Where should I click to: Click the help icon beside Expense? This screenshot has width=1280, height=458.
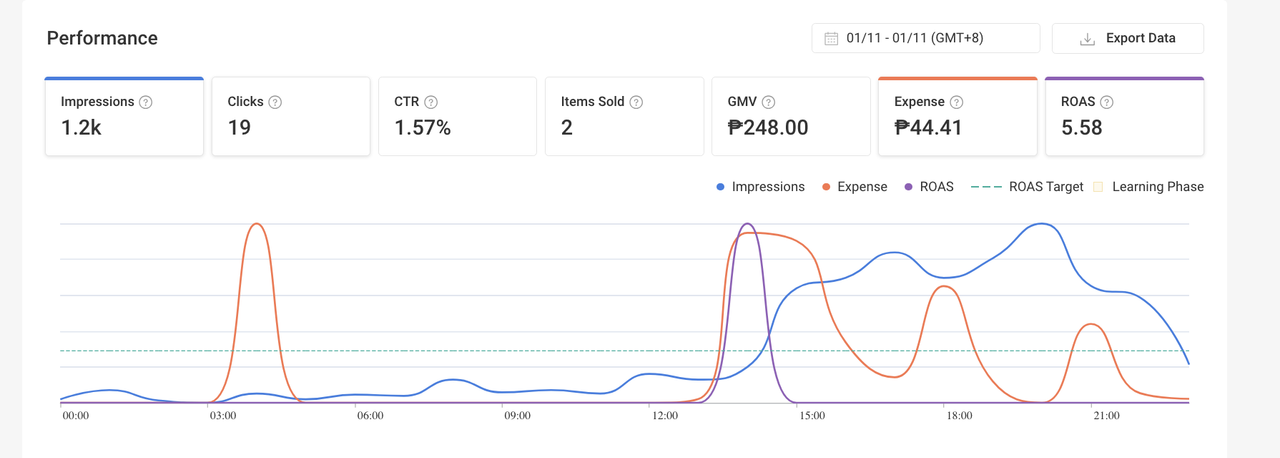tap(956, 102)
